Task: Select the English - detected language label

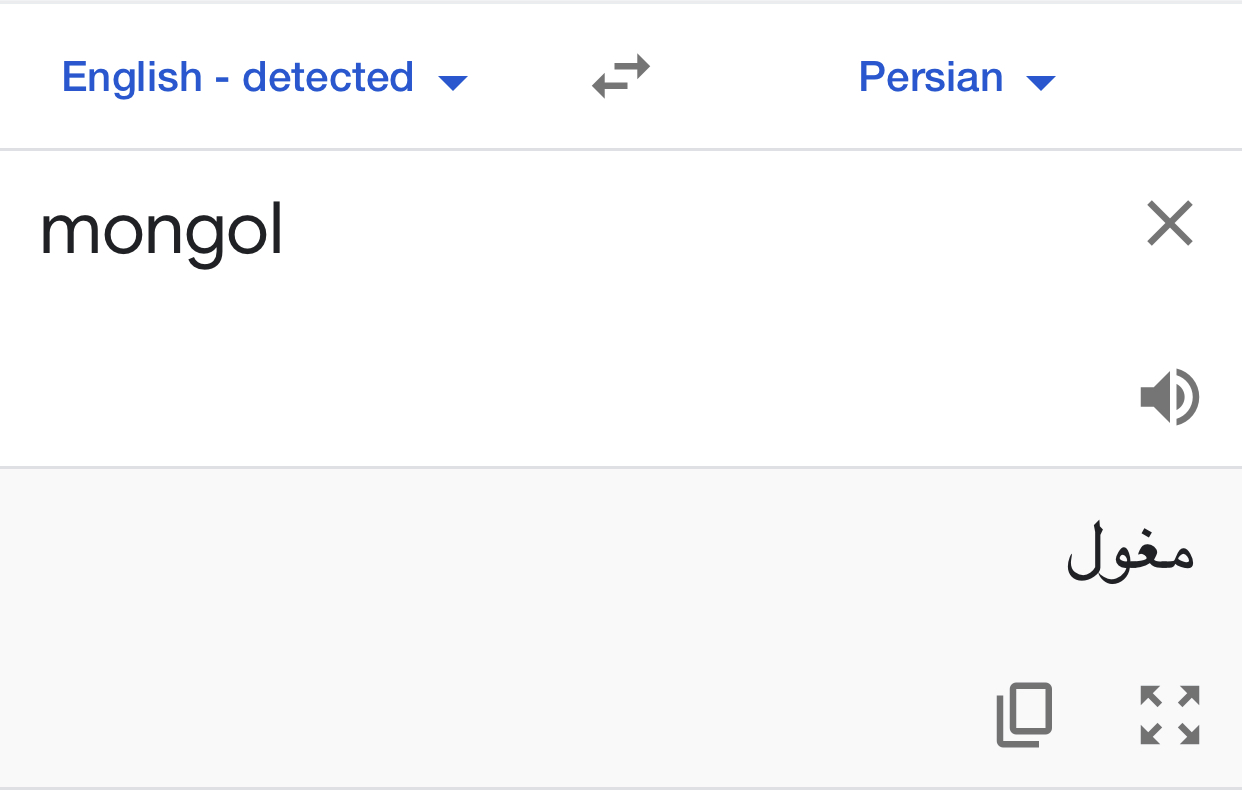Action: pos(237,77)
